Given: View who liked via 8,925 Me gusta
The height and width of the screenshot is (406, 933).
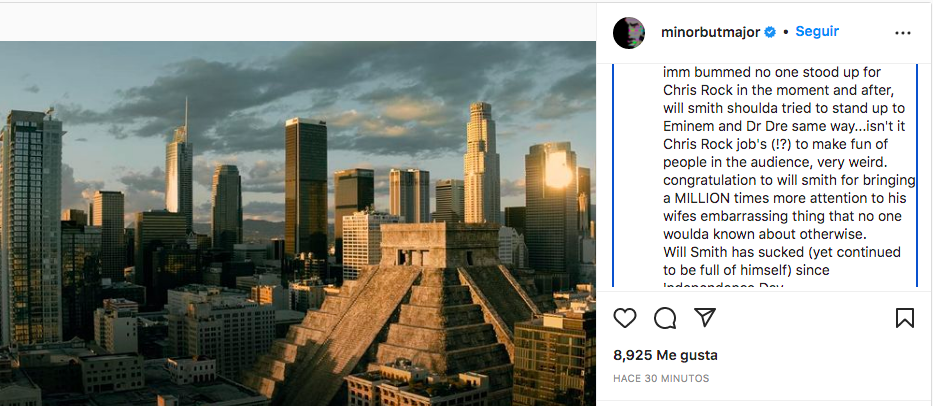Looking at the screenshot, I should (x=665, y=355).
